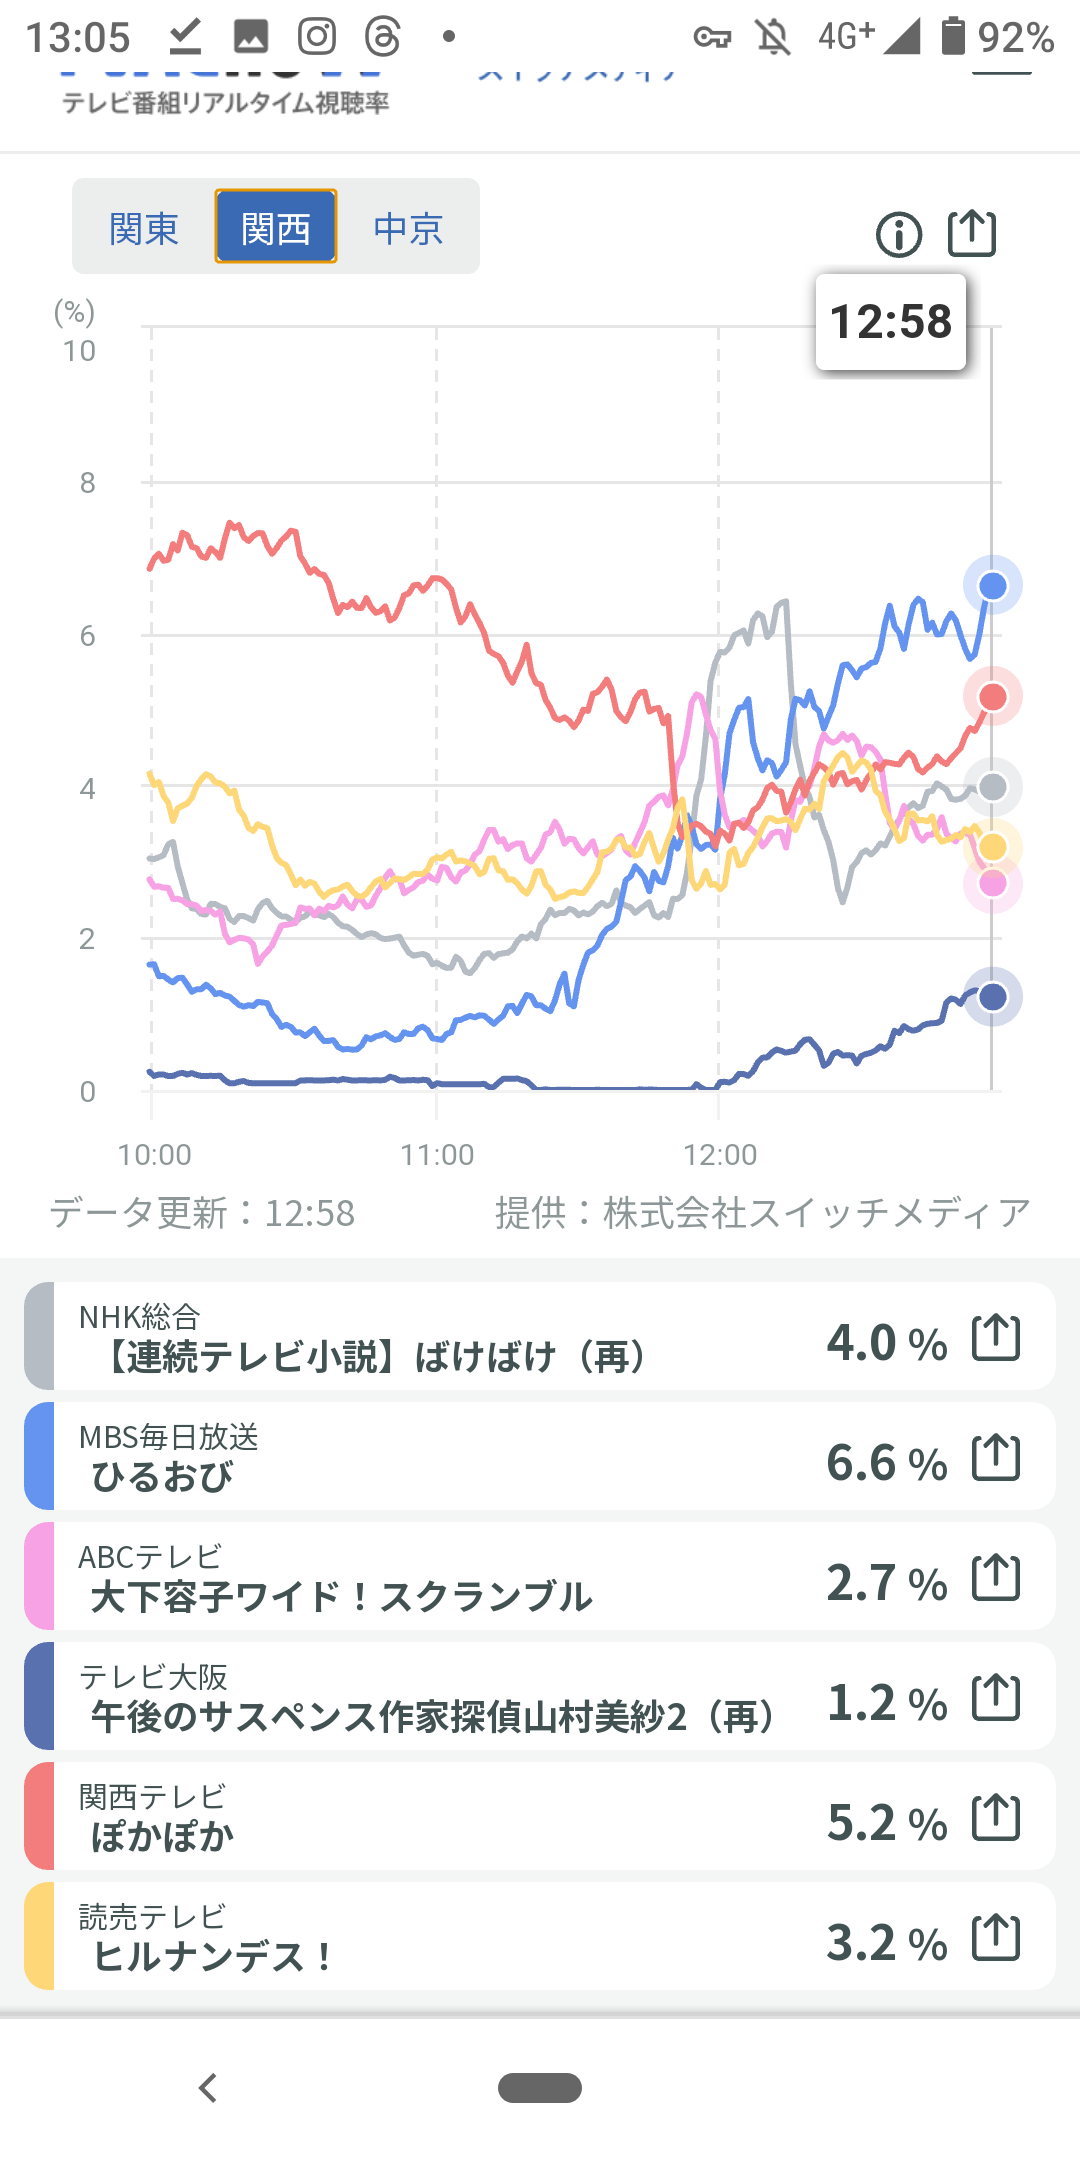Select the 関西 region tab
Image resolution: width=1080 pixels, height=2160 pixels.
[x=276, y=228]
